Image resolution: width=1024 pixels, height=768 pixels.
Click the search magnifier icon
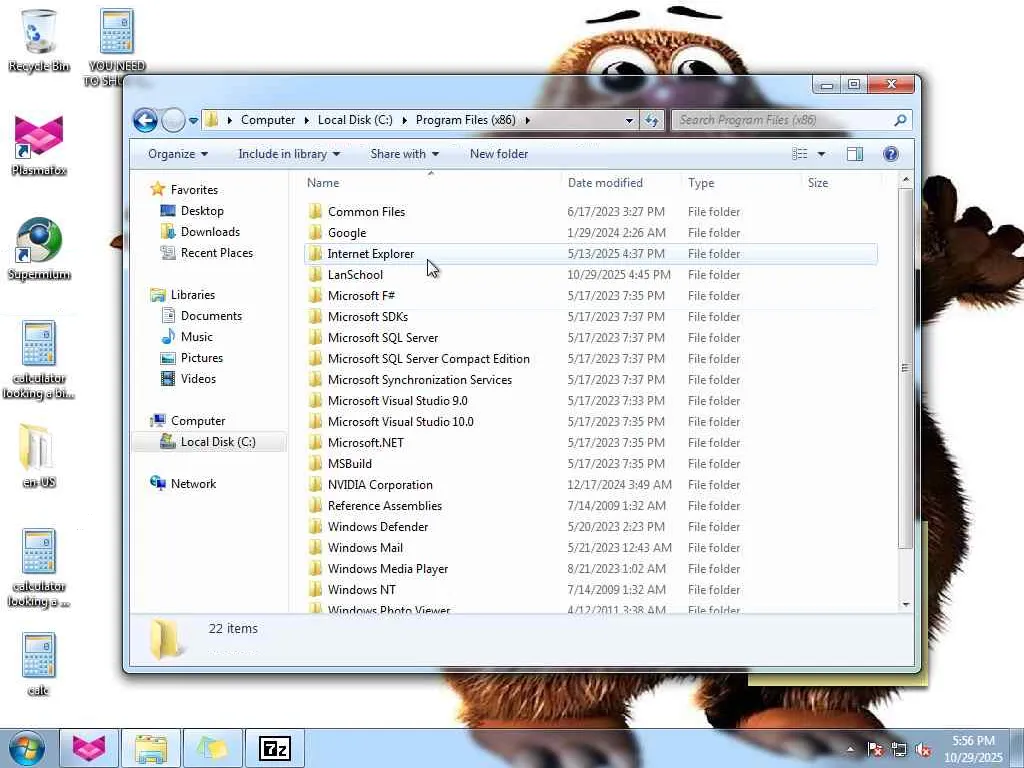tap(901, 120)
